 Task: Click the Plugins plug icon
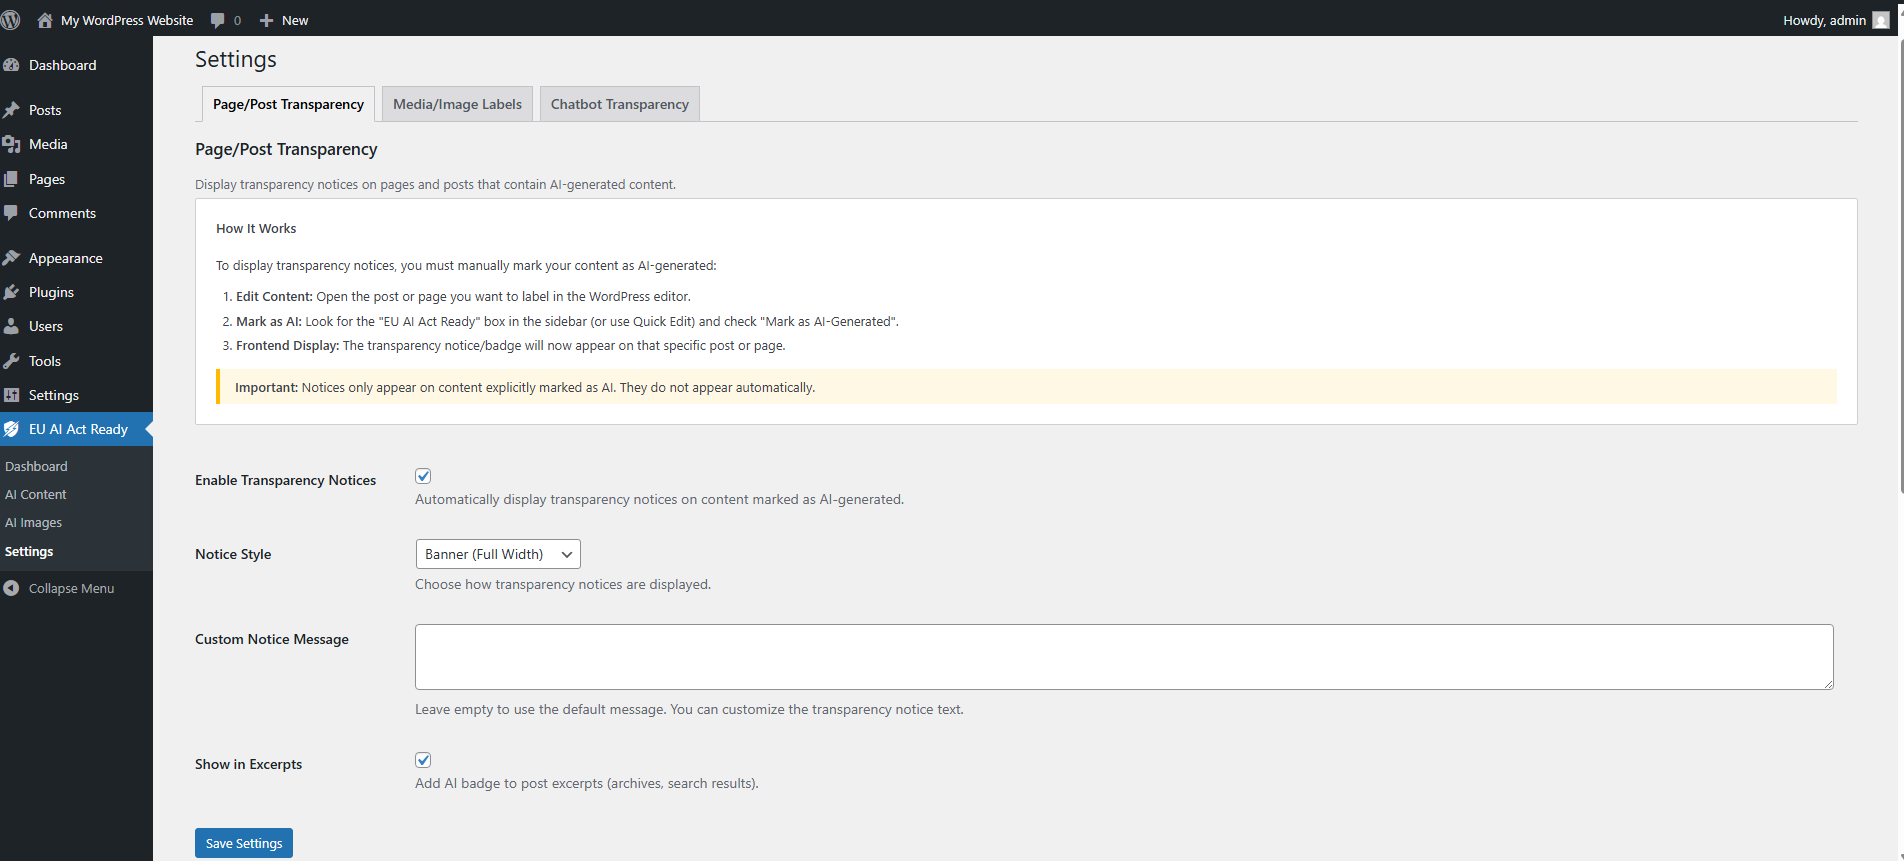(x=12, y=292)
